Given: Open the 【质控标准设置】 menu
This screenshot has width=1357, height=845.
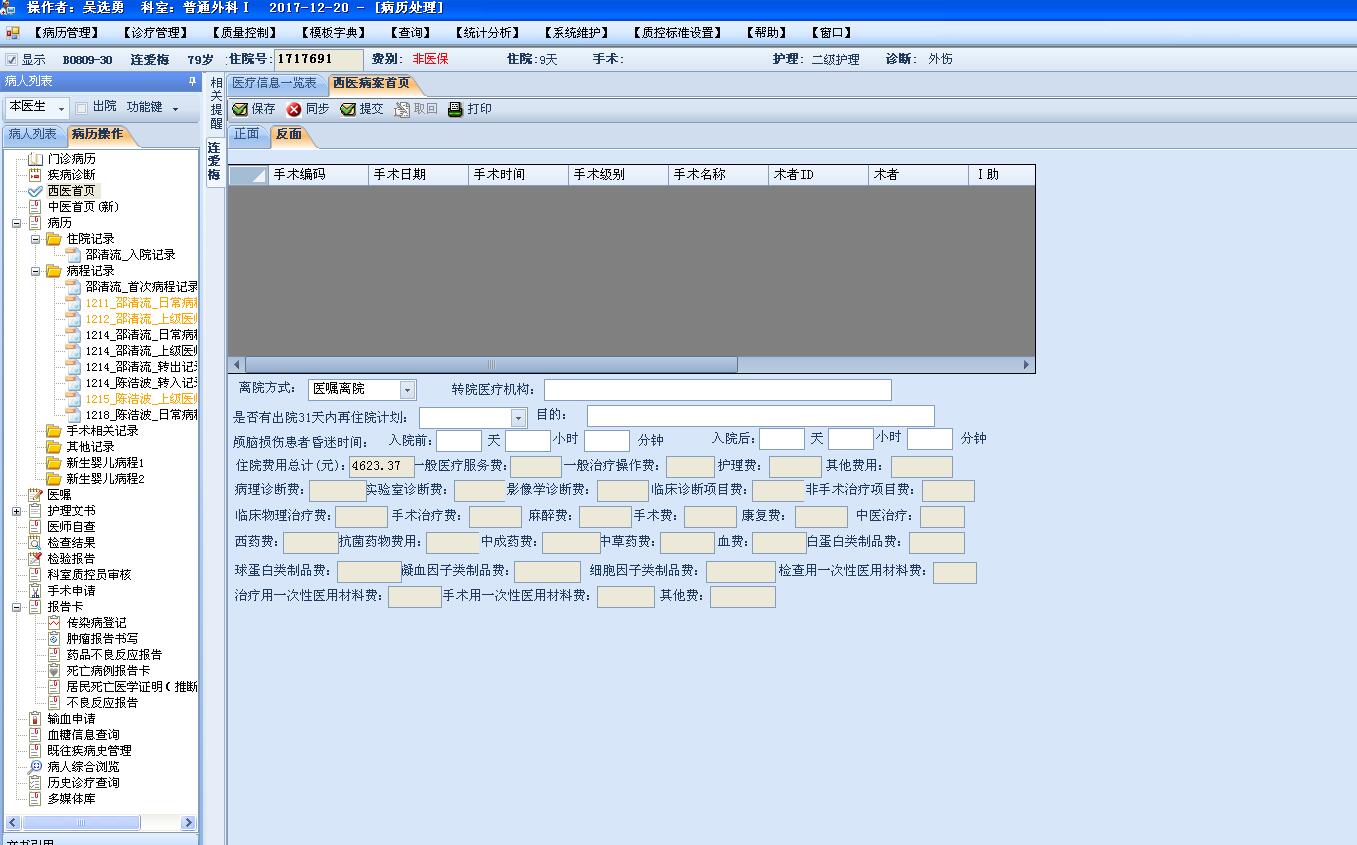Looking at the screenshot, I should [678, 33].
